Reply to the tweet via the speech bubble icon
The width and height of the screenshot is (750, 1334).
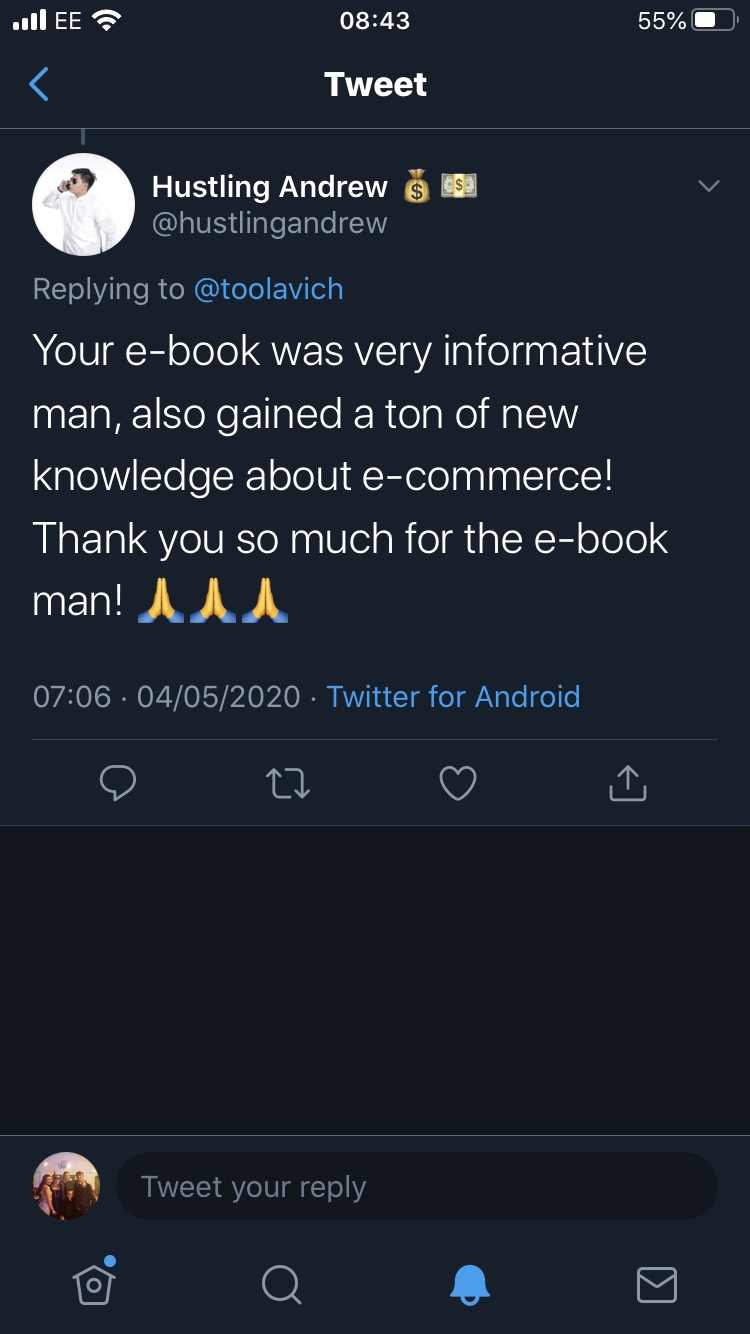point(118,784)
